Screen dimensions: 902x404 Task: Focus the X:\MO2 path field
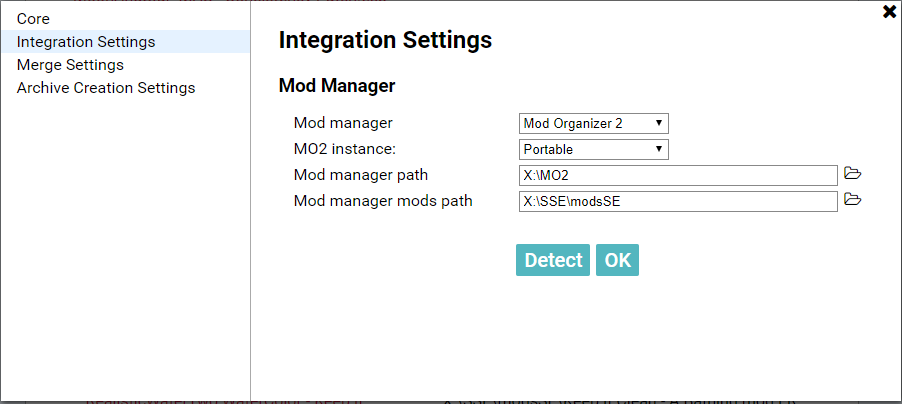point(677,176)
